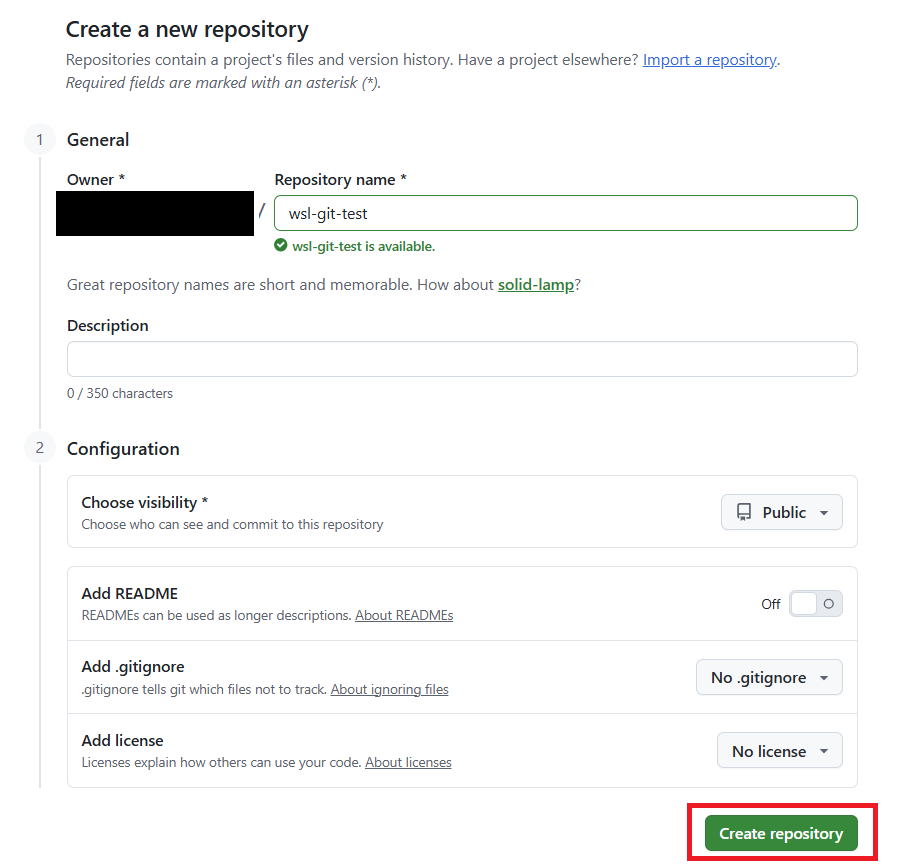Click the Off label beside README toggle
897x864 pixels.
(x=770, y=604)
